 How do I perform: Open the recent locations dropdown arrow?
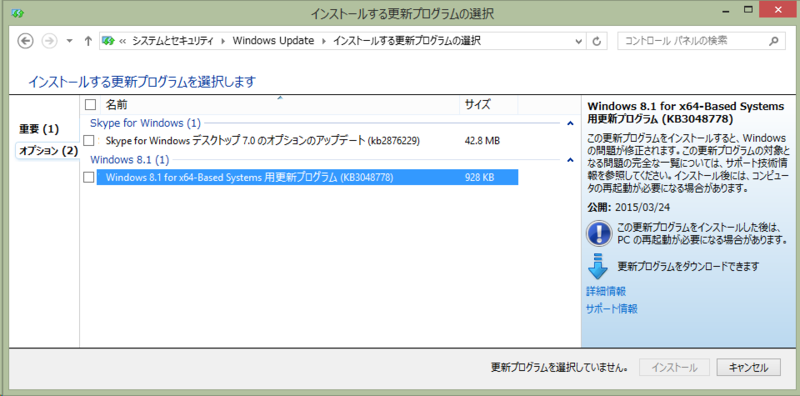pos(69,41)
